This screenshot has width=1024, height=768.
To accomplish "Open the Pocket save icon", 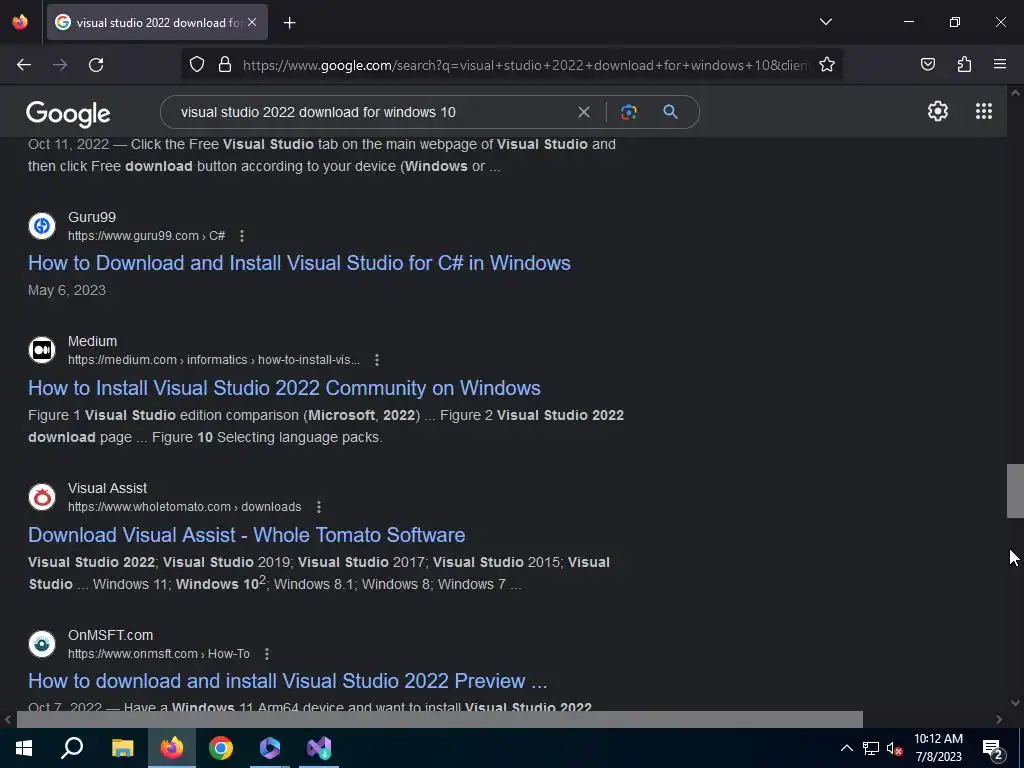I will coord(927,64).
